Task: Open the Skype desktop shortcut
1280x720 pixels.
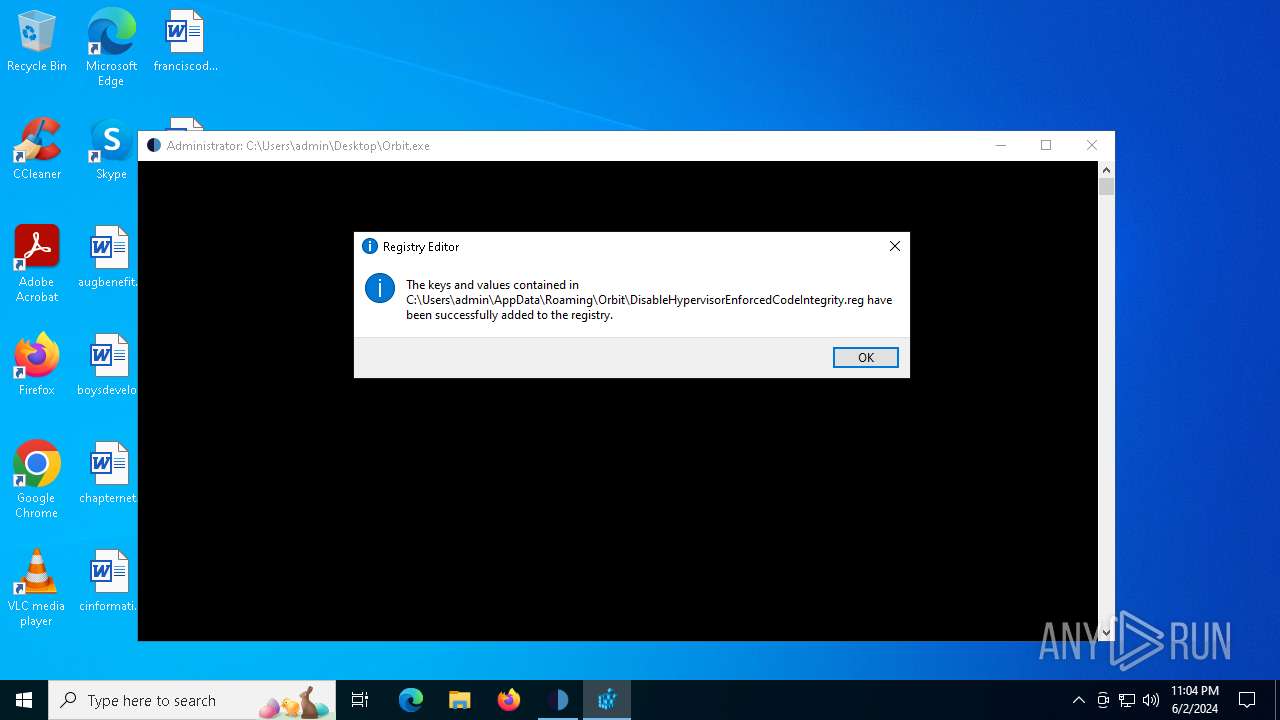Action: coord(111,150)
